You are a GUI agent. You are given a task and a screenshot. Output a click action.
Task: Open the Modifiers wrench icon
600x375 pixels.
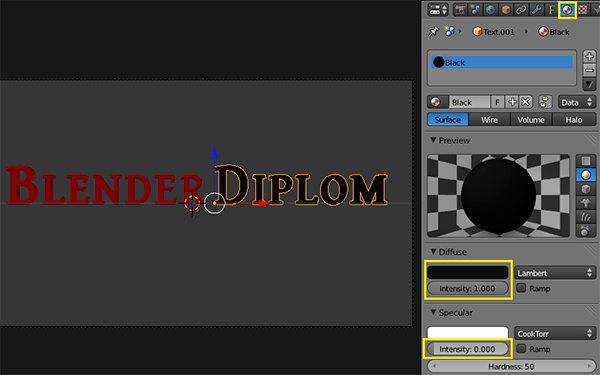point(536,10)
